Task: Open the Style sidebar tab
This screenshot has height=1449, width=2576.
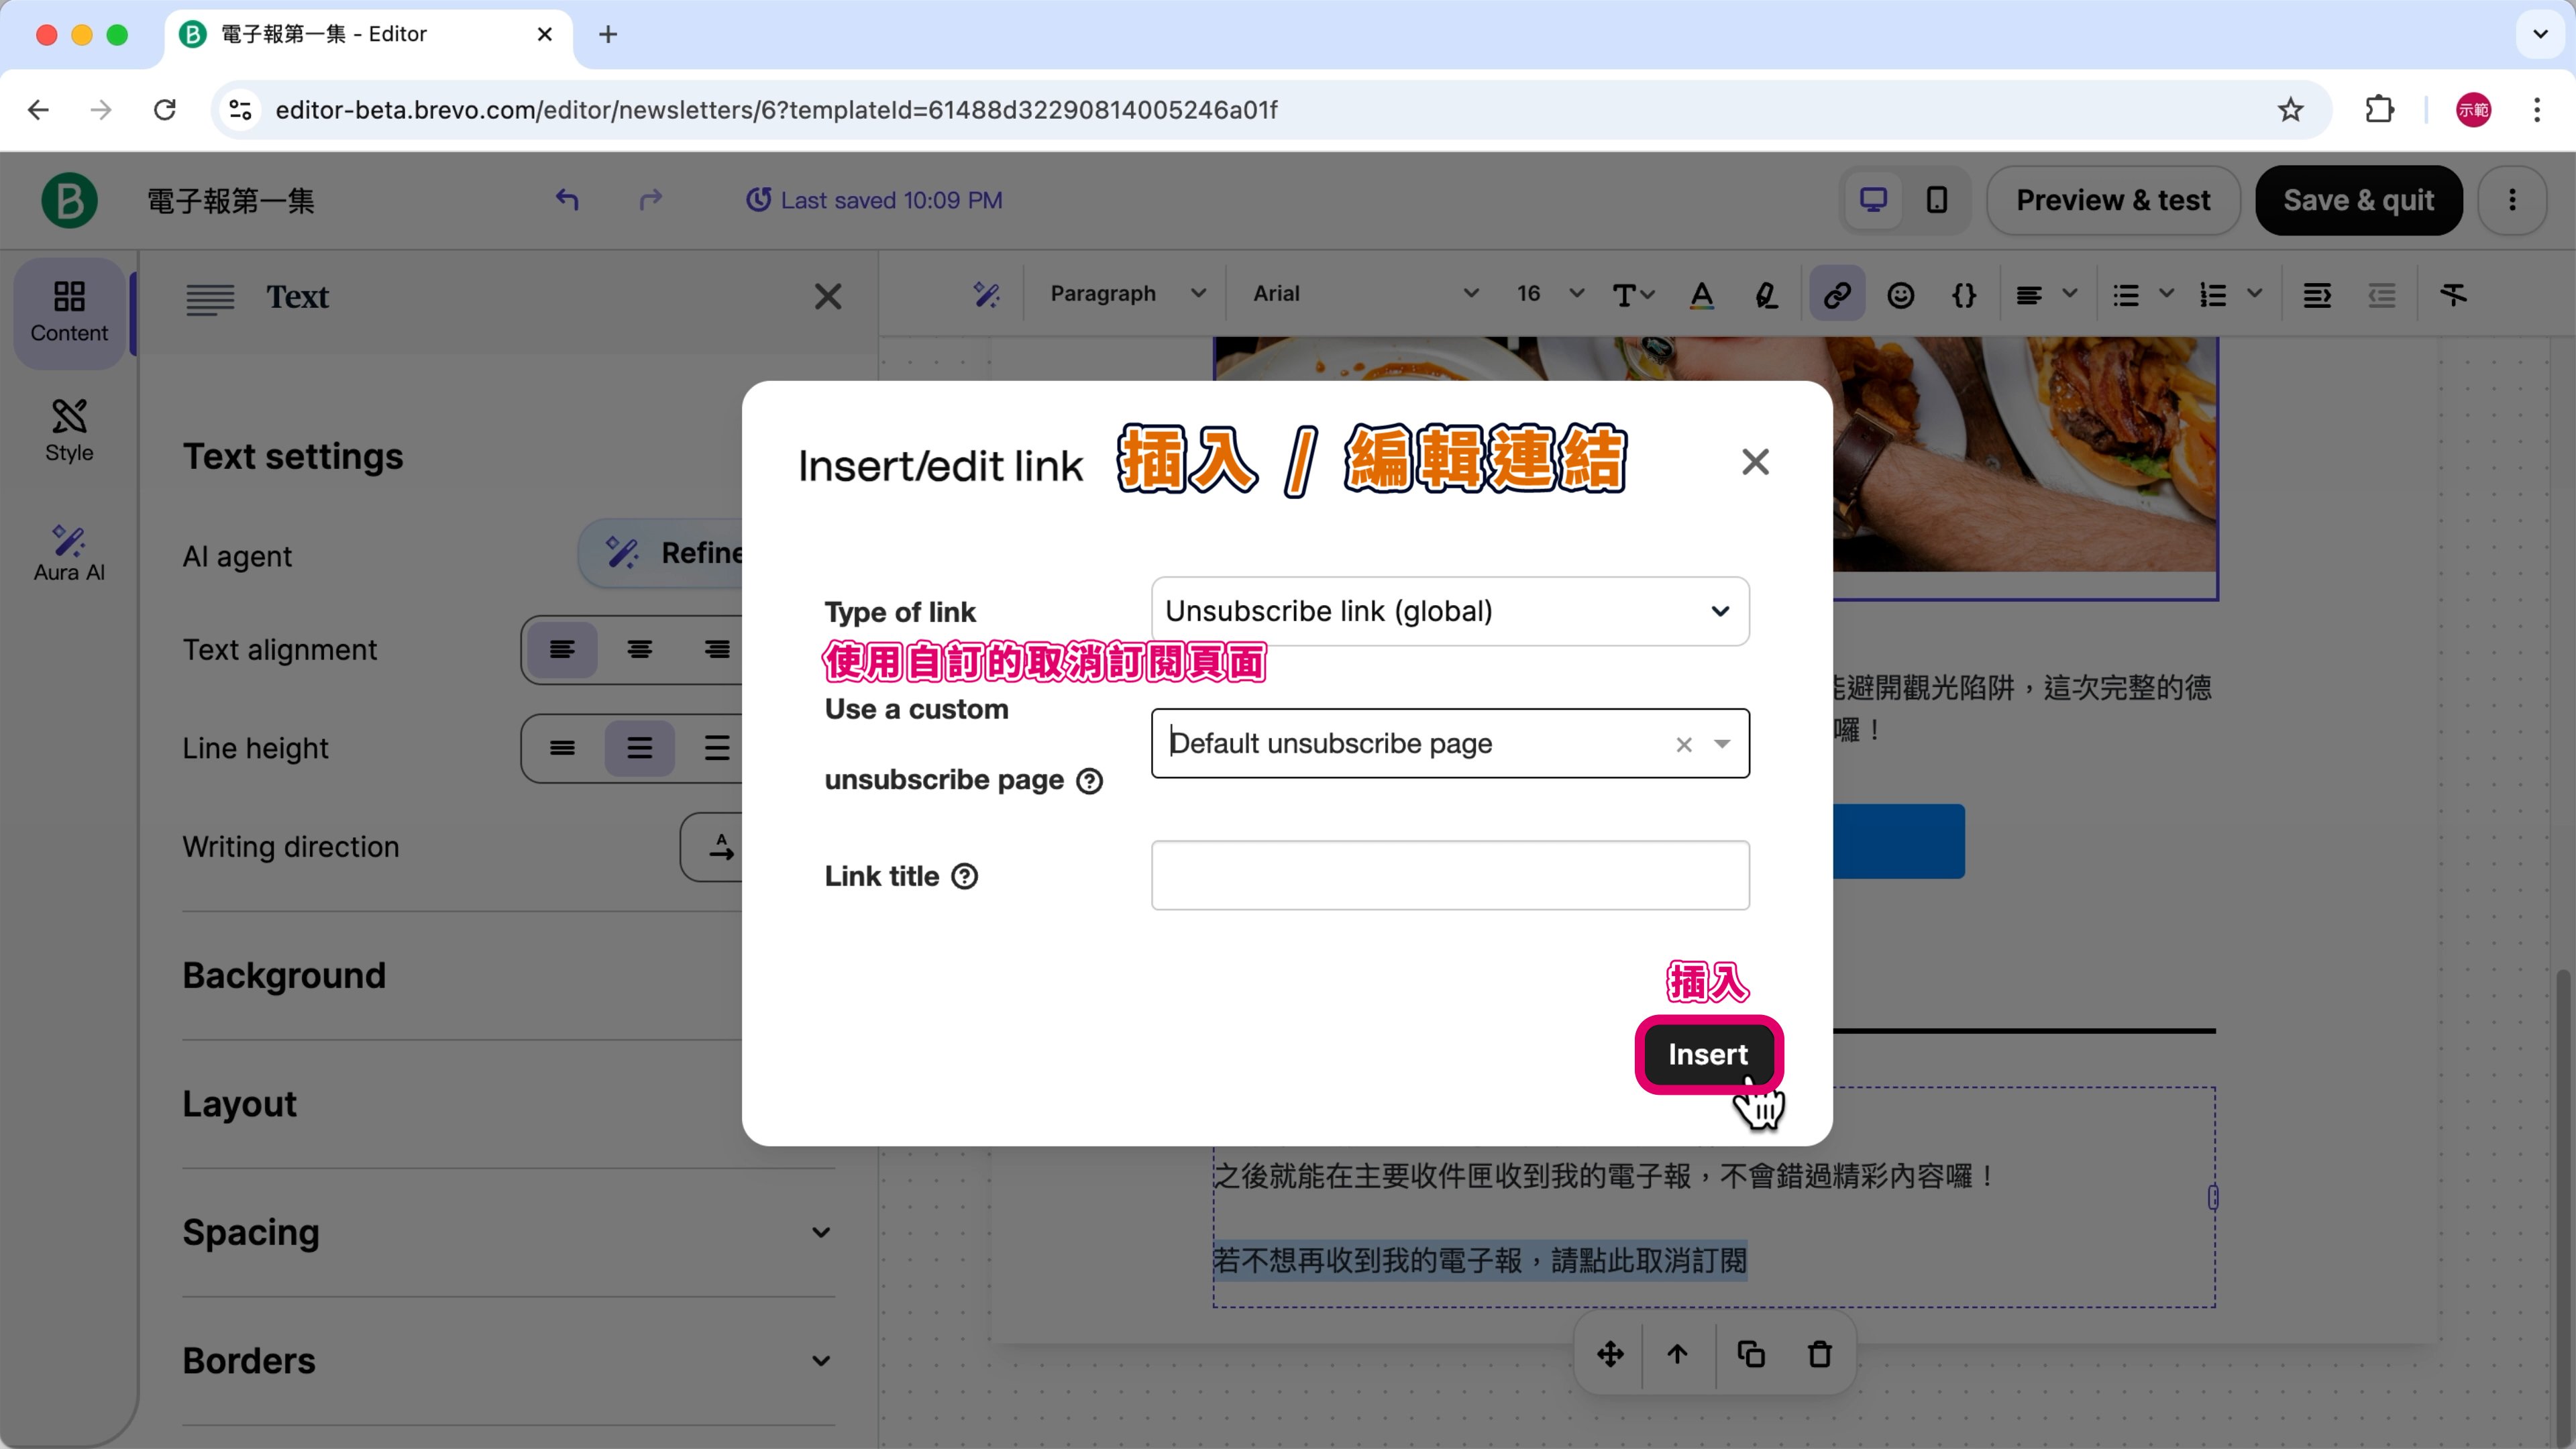Action: click(x=69, y=430)
